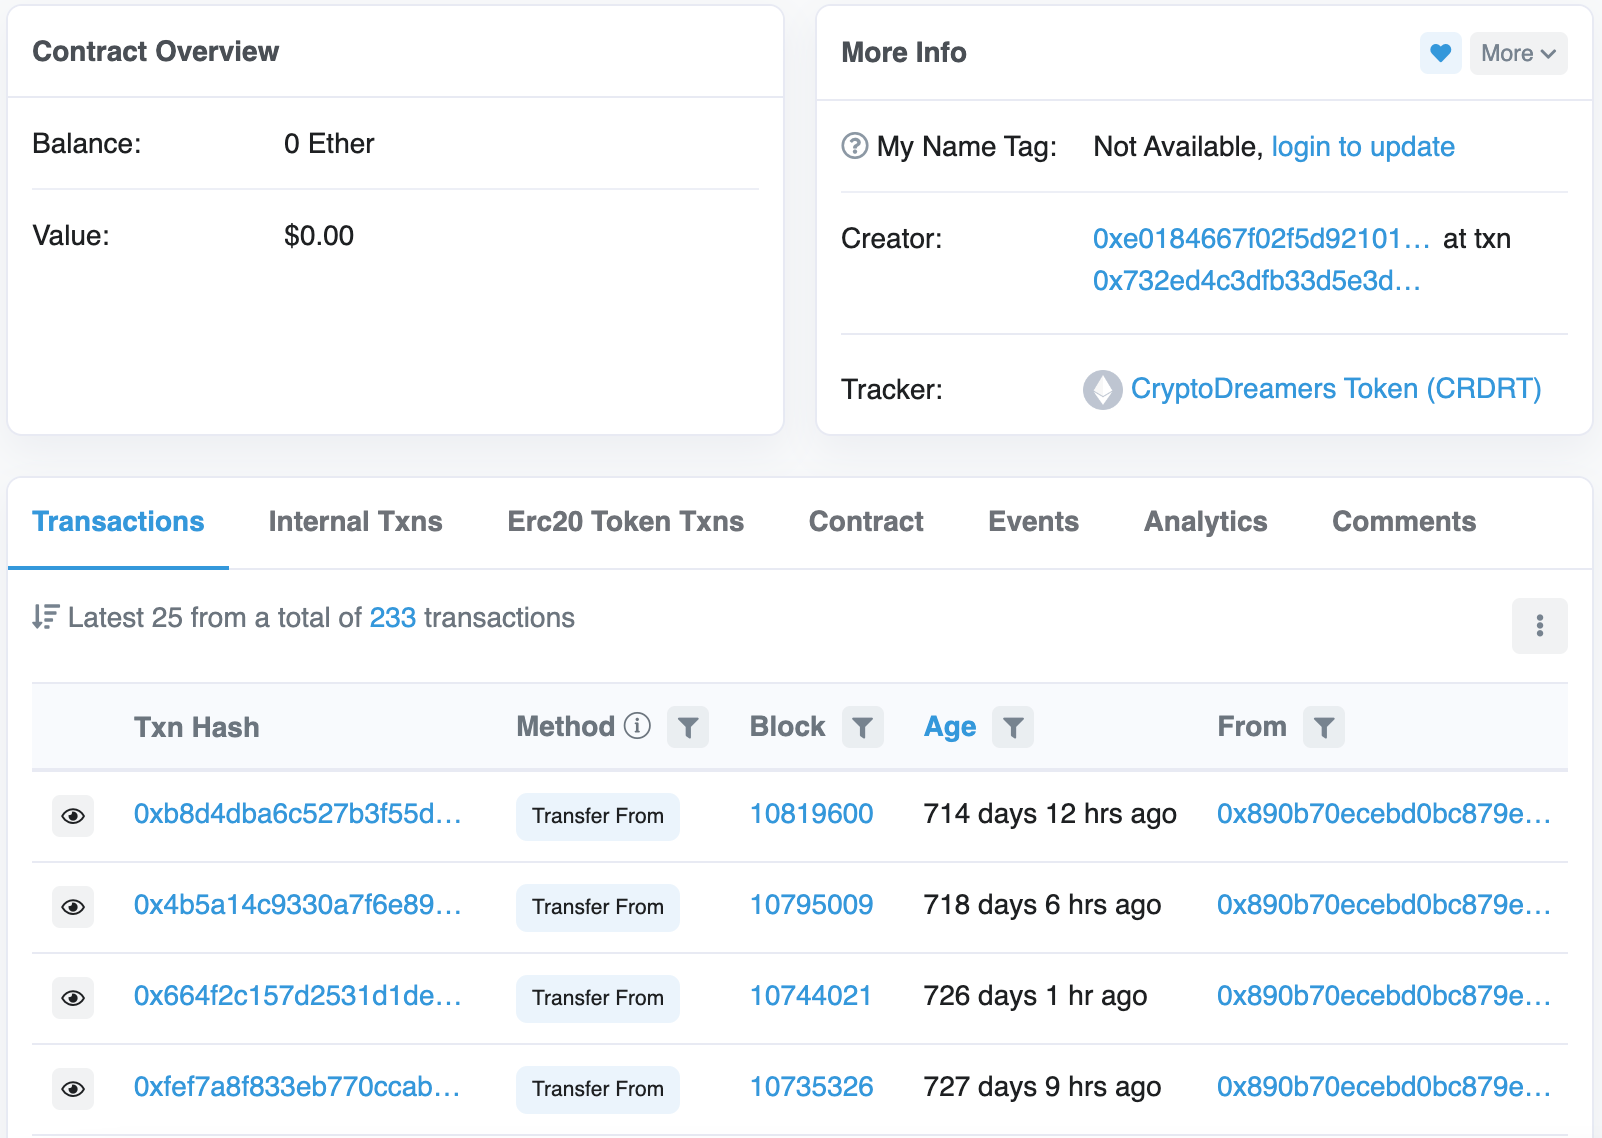Click the 'Contract Overview' heading
The height and width of the screenshot is (1138, 1602).
coord(156,52)
